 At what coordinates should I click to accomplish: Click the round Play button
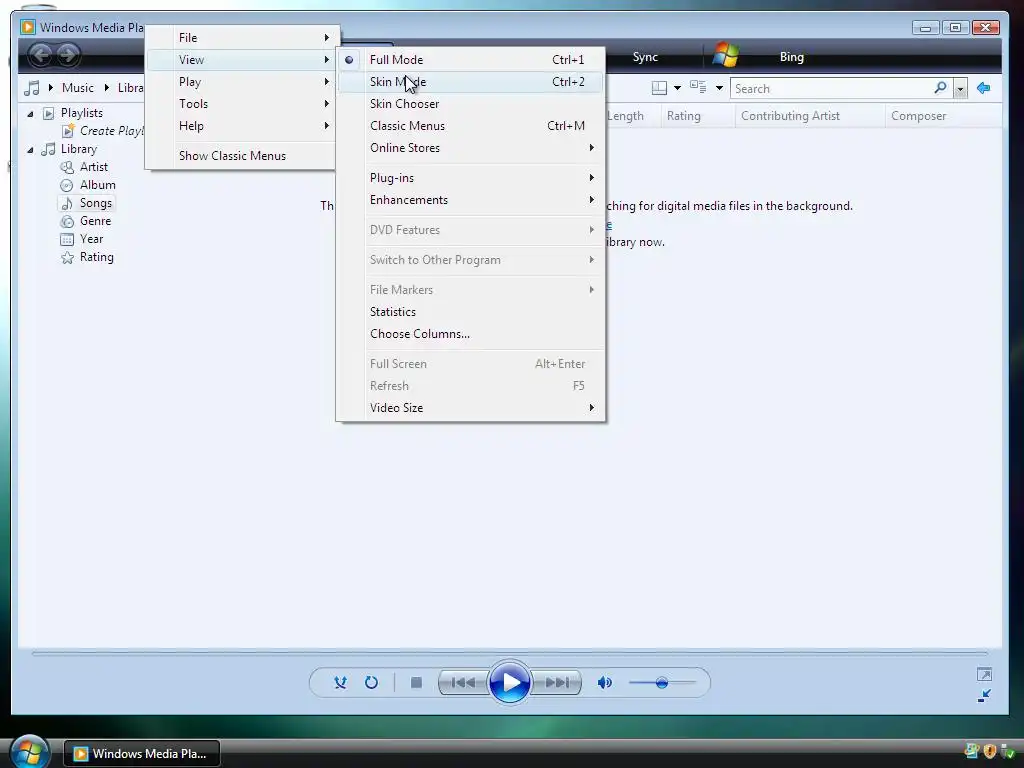pos(509,682)
